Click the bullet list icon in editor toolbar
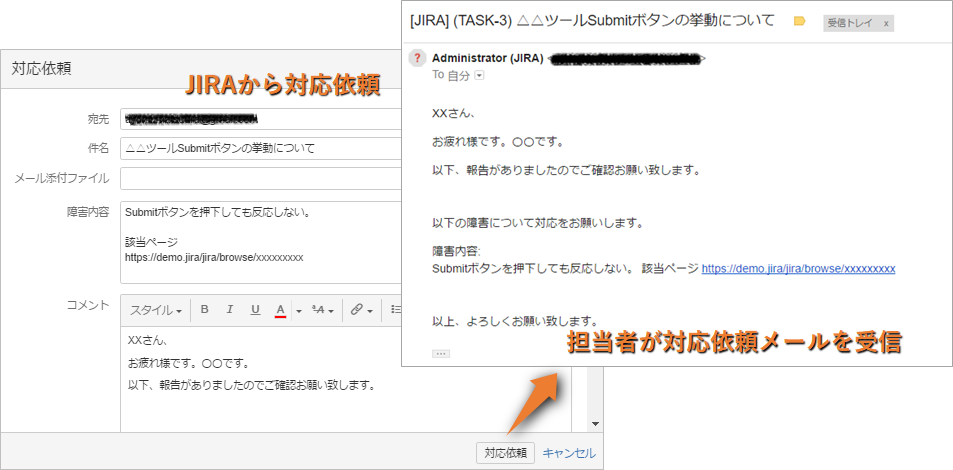 point(396,309)
